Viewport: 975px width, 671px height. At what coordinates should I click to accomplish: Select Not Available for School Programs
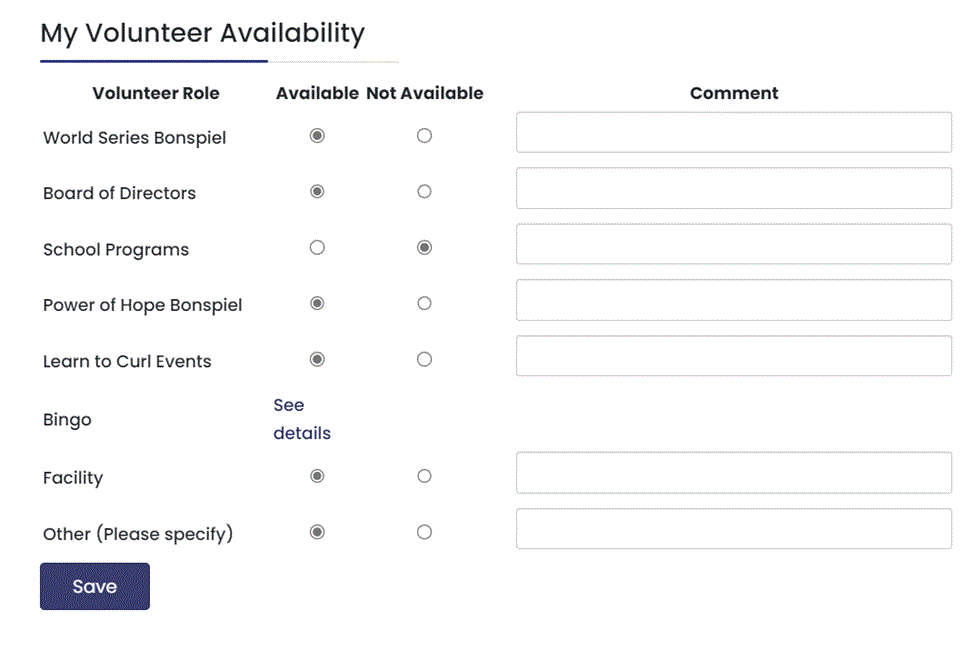tap(424, 247)
